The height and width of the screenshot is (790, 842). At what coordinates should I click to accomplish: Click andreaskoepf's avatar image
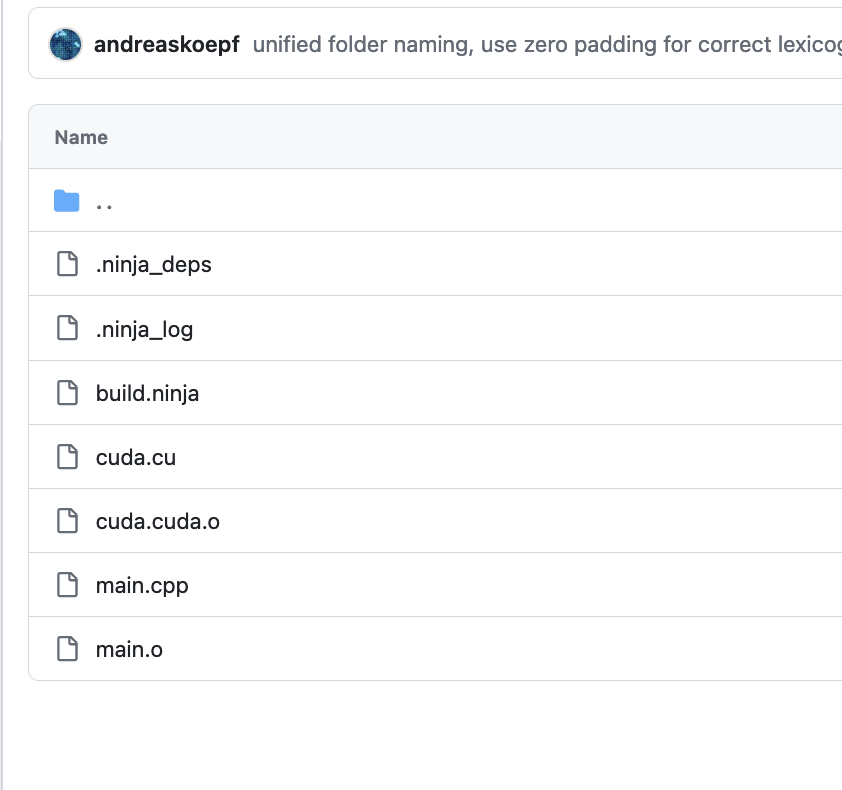(66, 44)
